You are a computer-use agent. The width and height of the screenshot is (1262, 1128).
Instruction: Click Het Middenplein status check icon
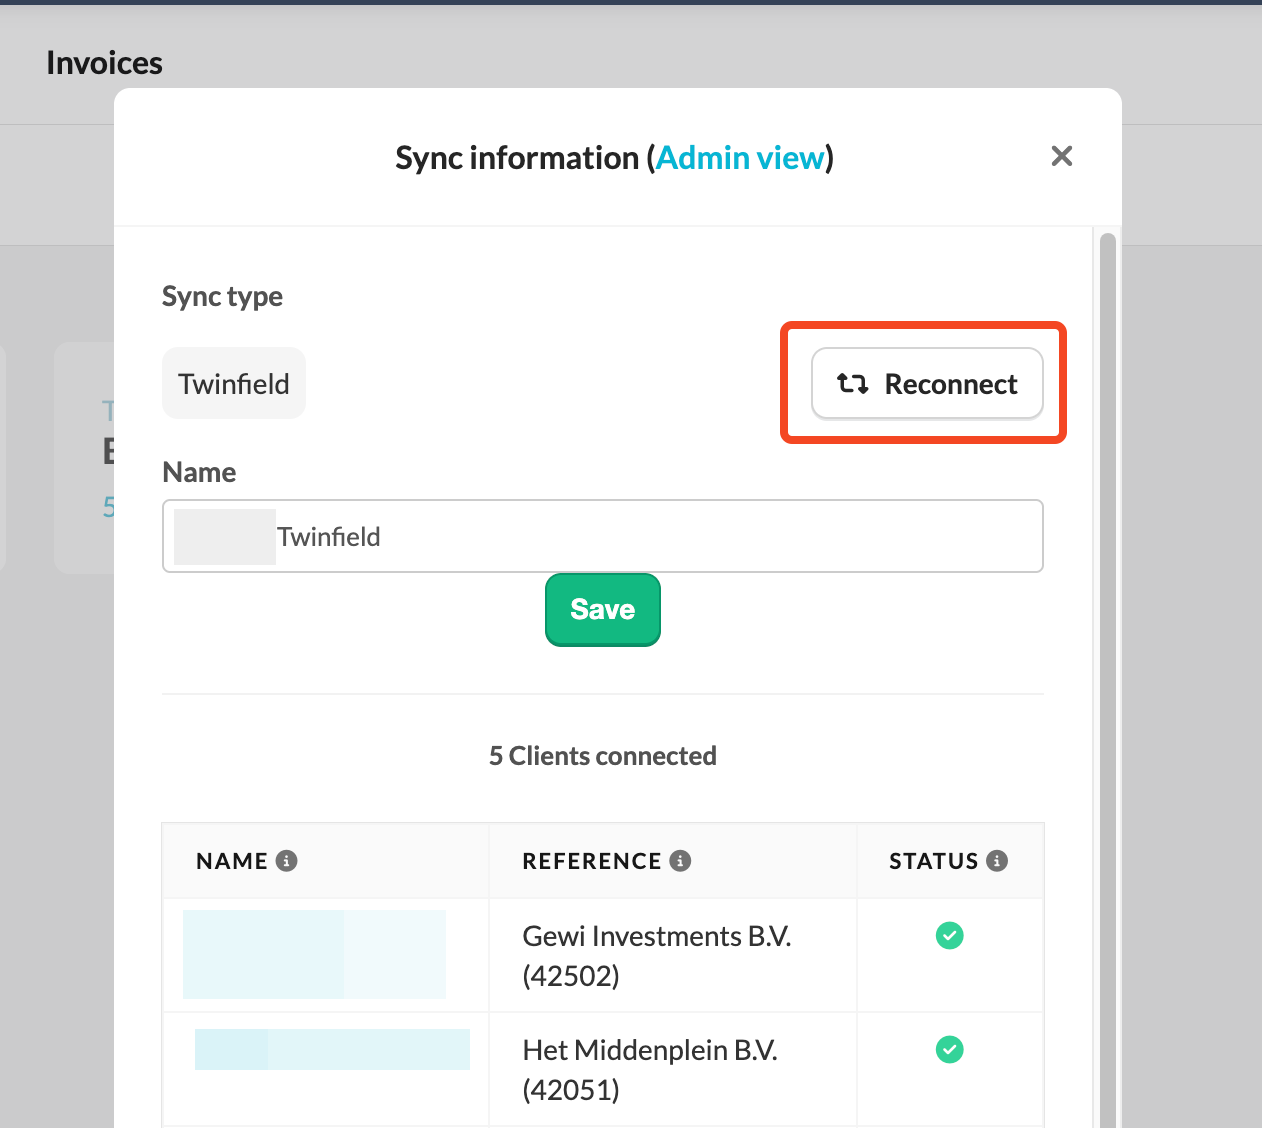pyautogui.click(x=949, y=1050)
